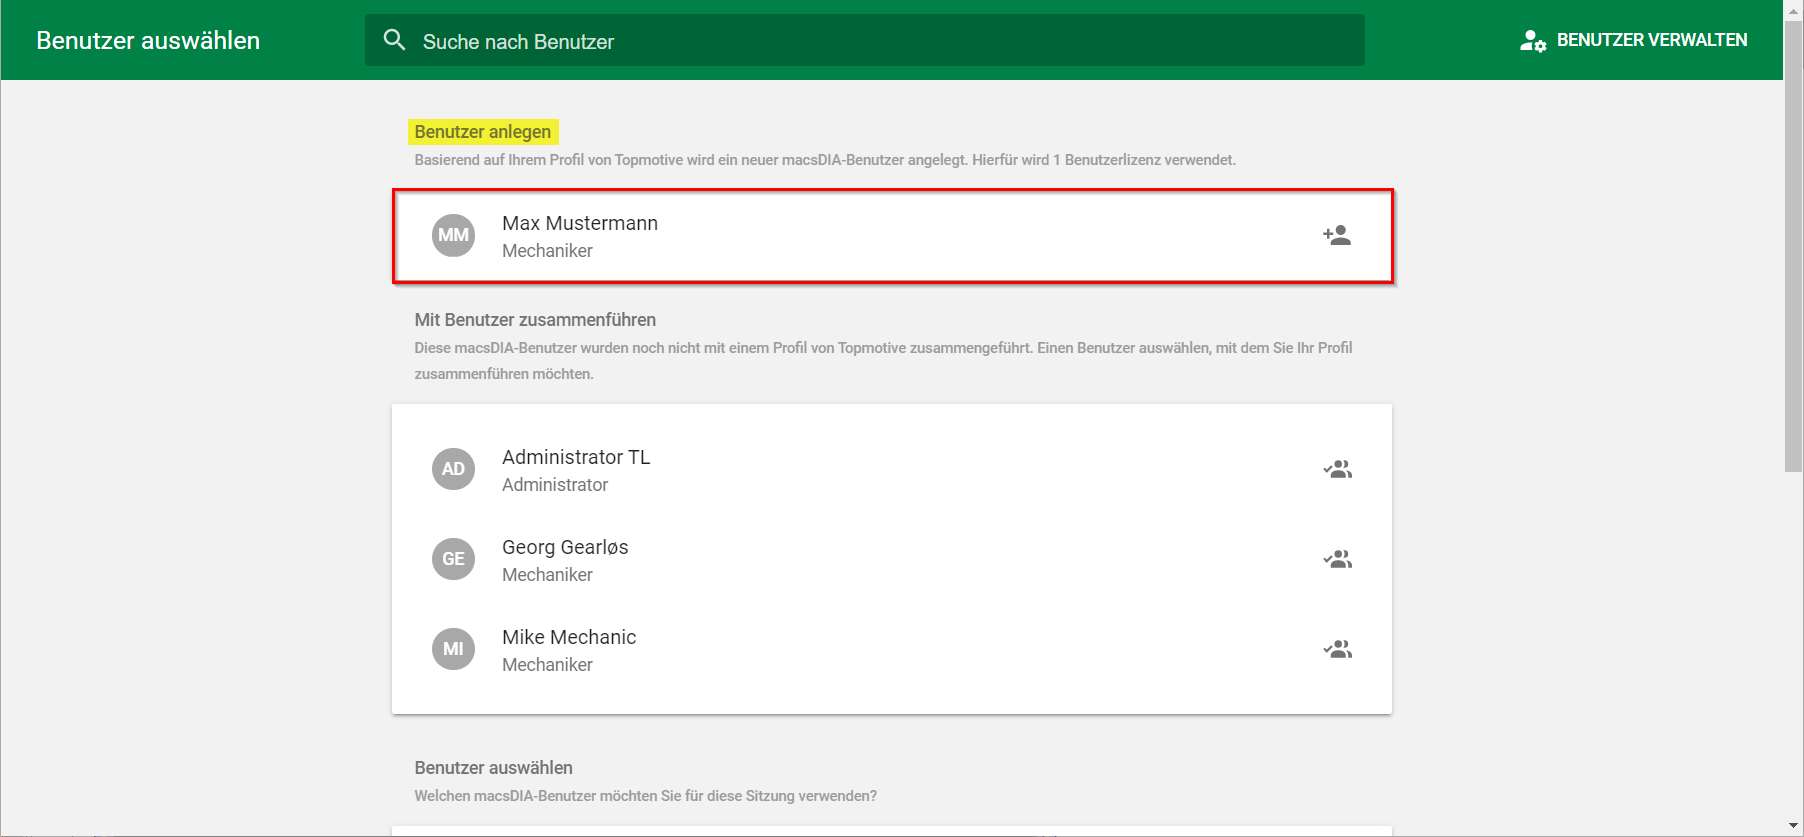Screen dimensions: 1804x837
Task: Click merge icon for Administrator TL
Action: pos(1337,469)
